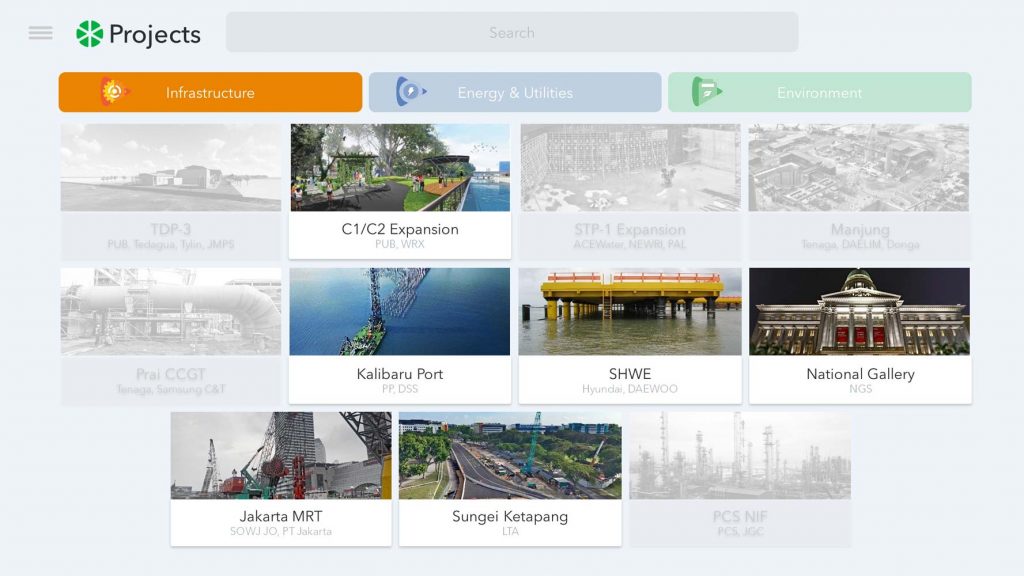Open the Prai CCGT project image
The height and width of the screenshot is (576, 1024).
click(x=171, y=312)
